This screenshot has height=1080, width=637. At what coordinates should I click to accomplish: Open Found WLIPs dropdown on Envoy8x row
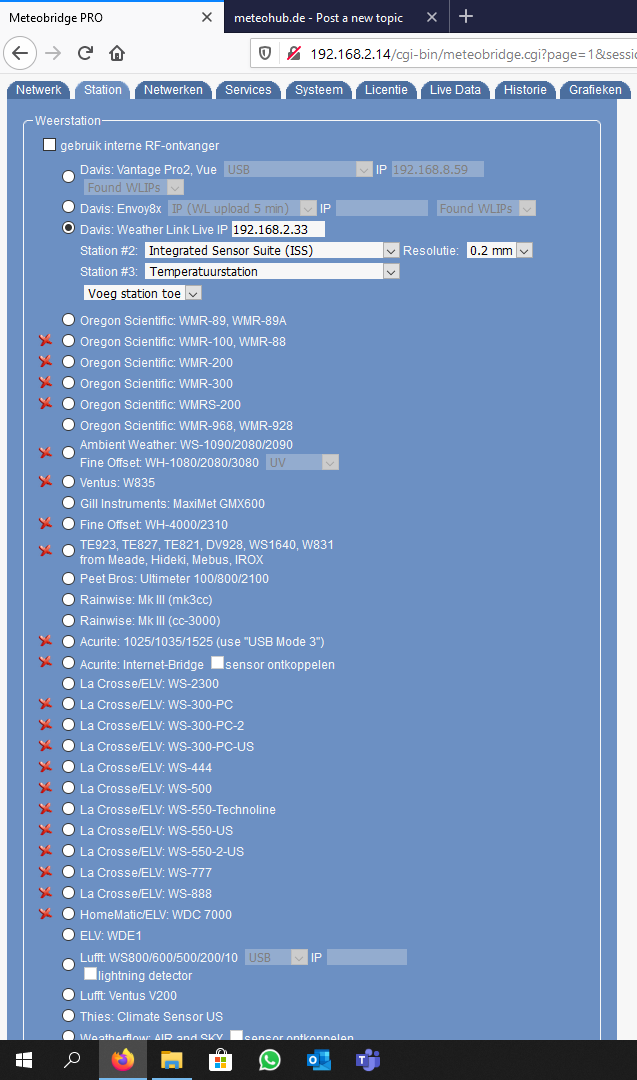coord(486,208)
